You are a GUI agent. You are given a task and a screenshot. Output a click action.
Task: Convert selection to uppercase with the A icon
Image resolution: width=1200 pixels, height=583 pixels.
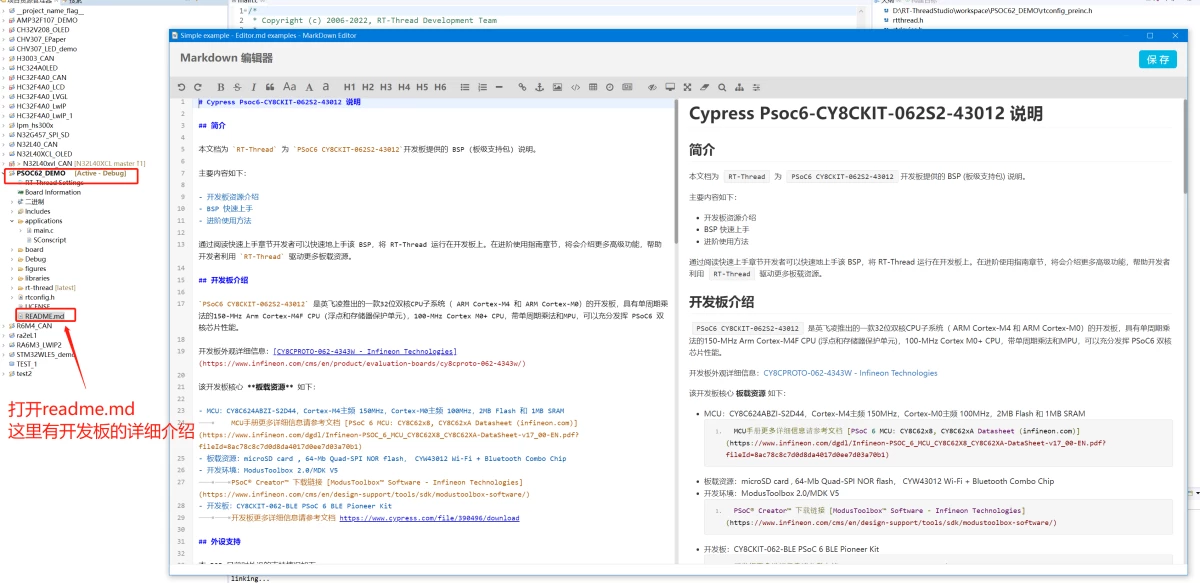[310, 87]
